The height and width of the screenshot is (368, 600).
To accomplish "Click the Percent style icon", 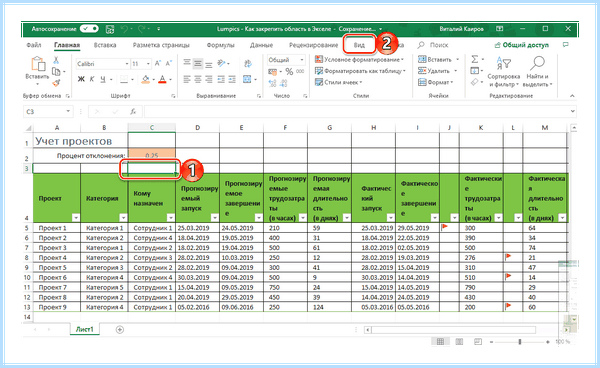I will (x=289, y=72).
